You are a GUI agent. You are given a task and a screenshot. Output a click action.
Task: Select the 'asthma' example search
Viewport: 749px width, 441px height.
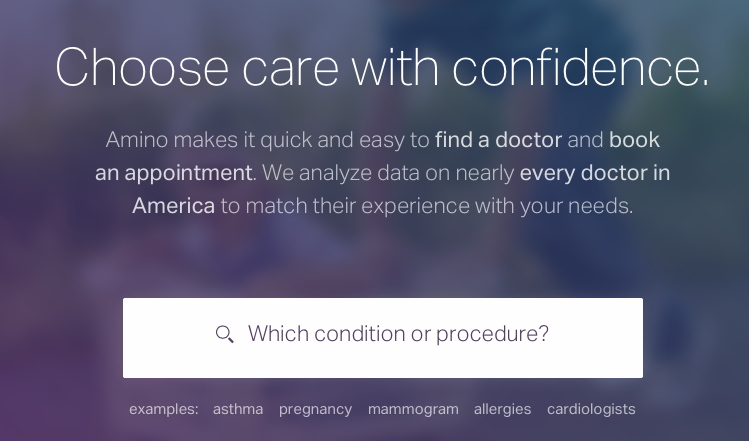point(238,409)
